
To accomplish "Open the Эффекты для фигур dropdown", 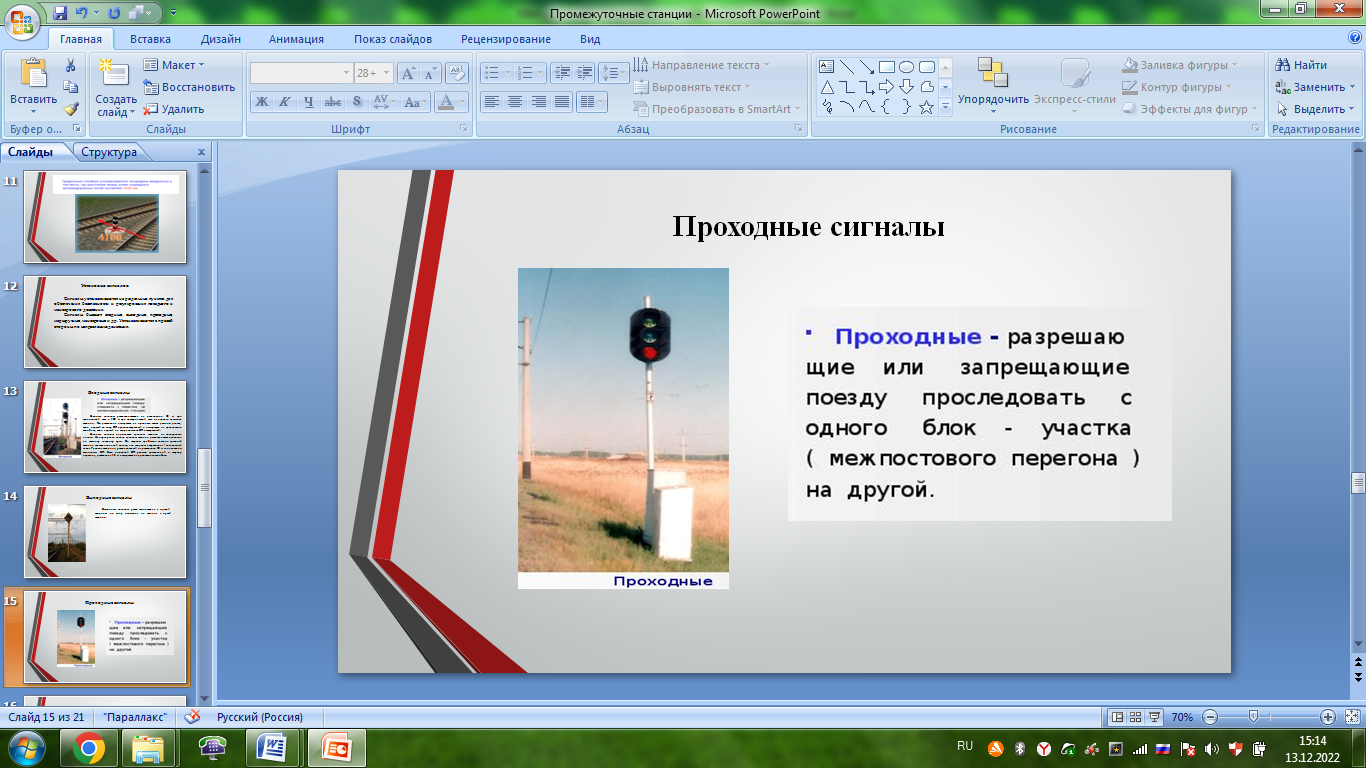I will pyautogui.click(x=1191, y=109).
